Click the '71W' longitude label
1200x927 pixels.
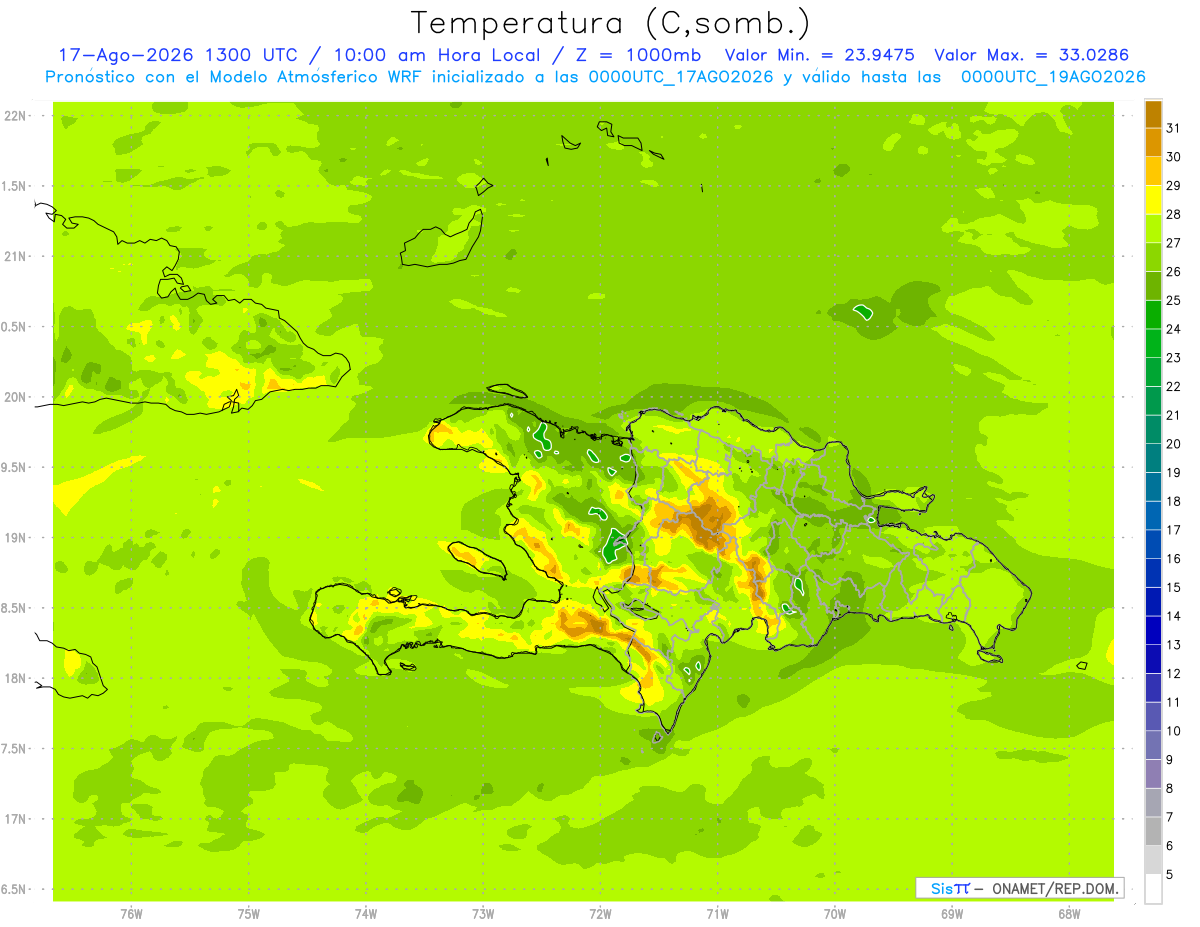click(717, 914)
